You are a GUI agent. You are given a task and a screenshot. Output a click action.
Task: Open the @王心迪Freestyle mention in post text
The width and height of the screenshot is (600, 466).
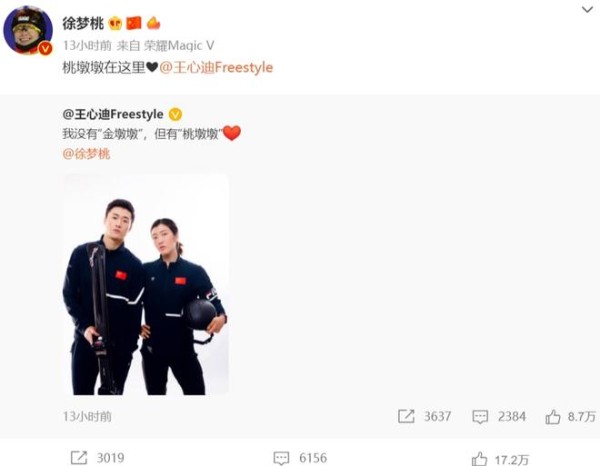(216, 67)
